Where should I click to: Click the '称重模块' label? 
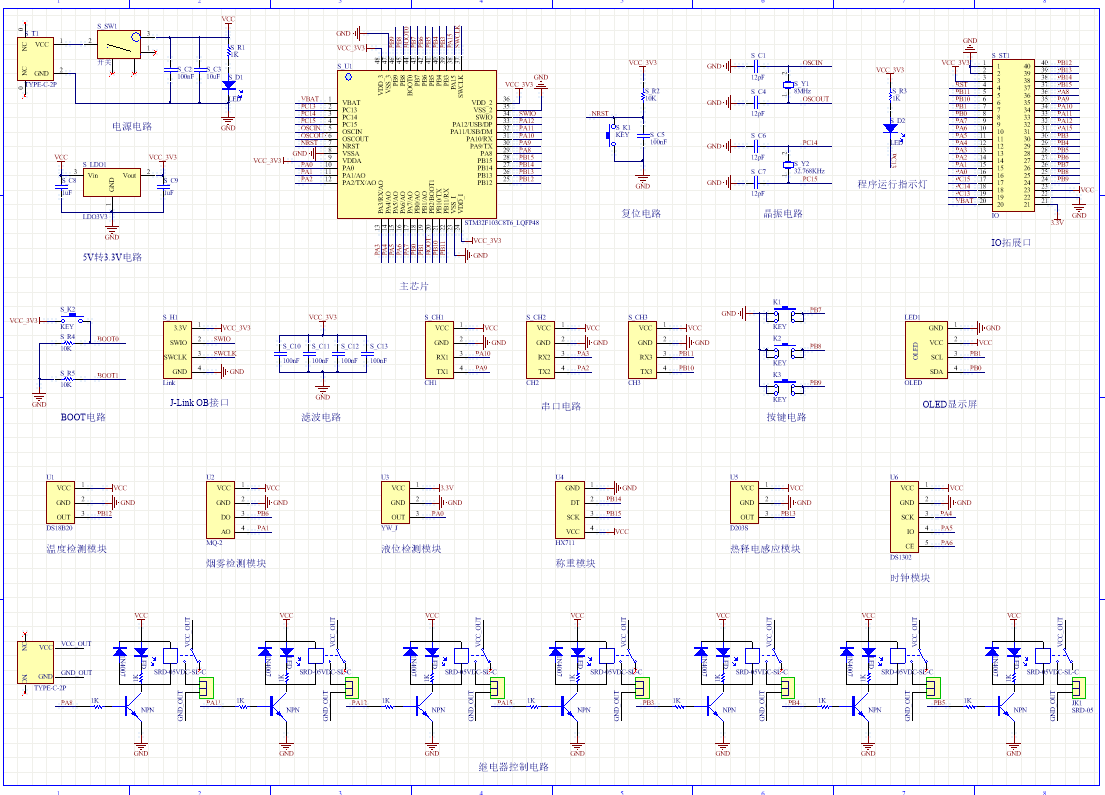(x=575, y=564)
